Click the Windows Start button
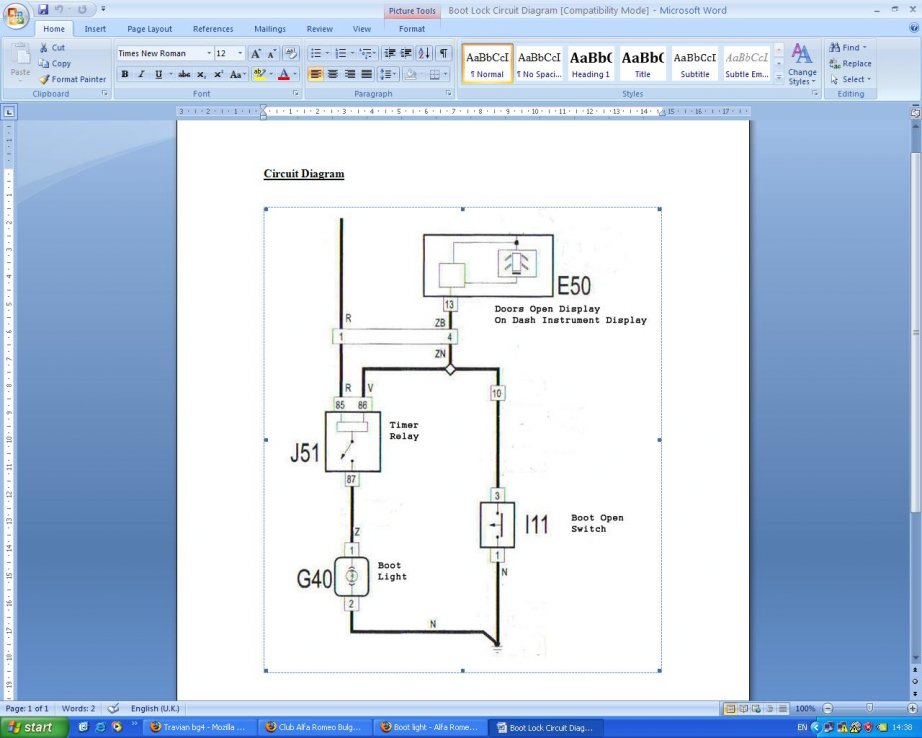 click(33, 727)
